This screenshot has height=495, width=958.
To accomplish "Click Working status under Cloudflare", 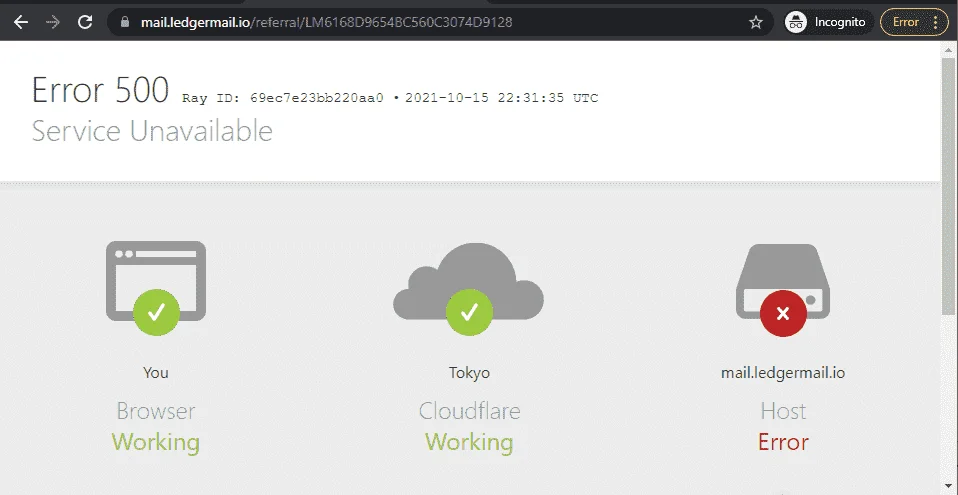I will point(469,442).
